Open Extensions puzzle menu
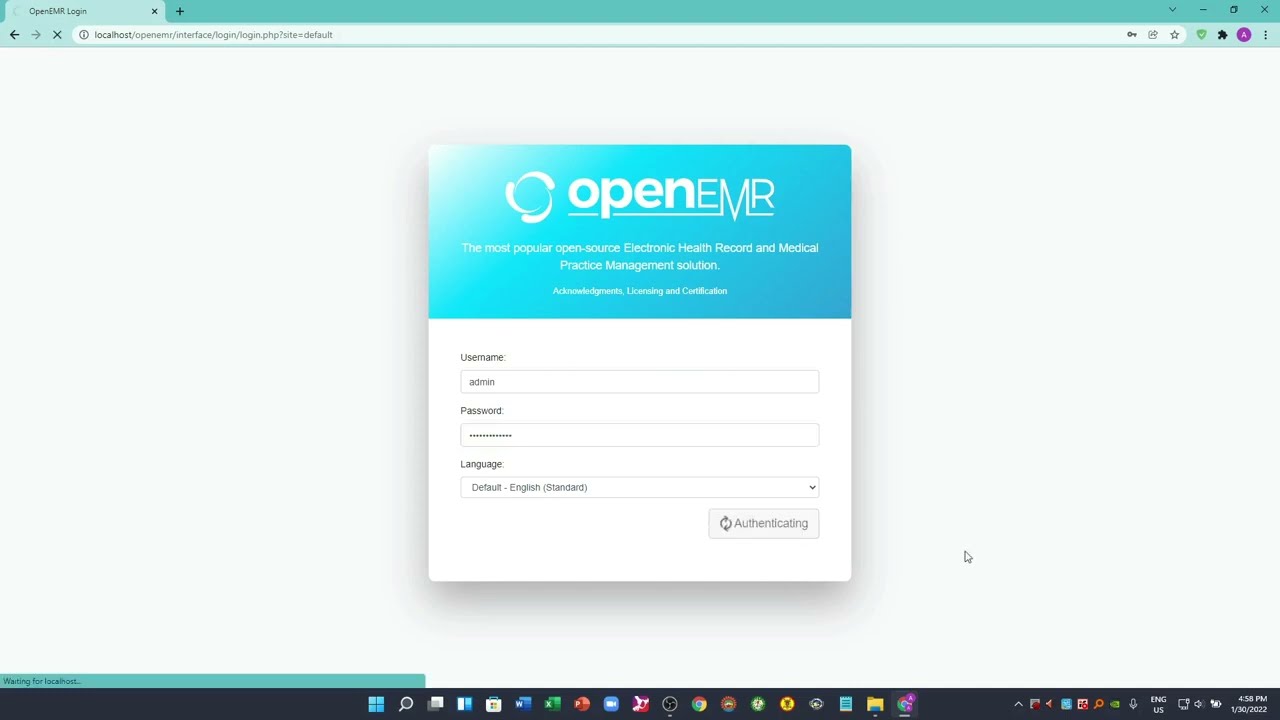Screen dimensions: 1280x720 pyautogui.click(x=1222, y=35)
